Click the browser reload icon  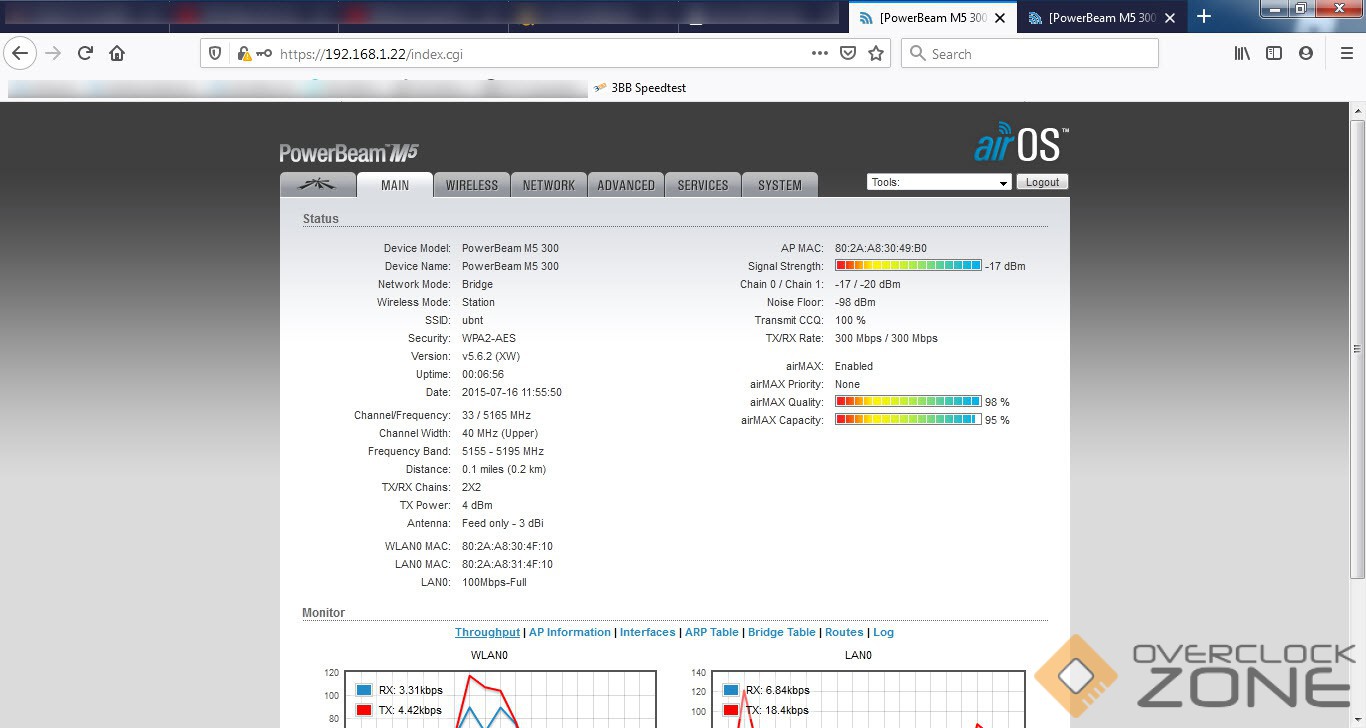coord(85,54)
